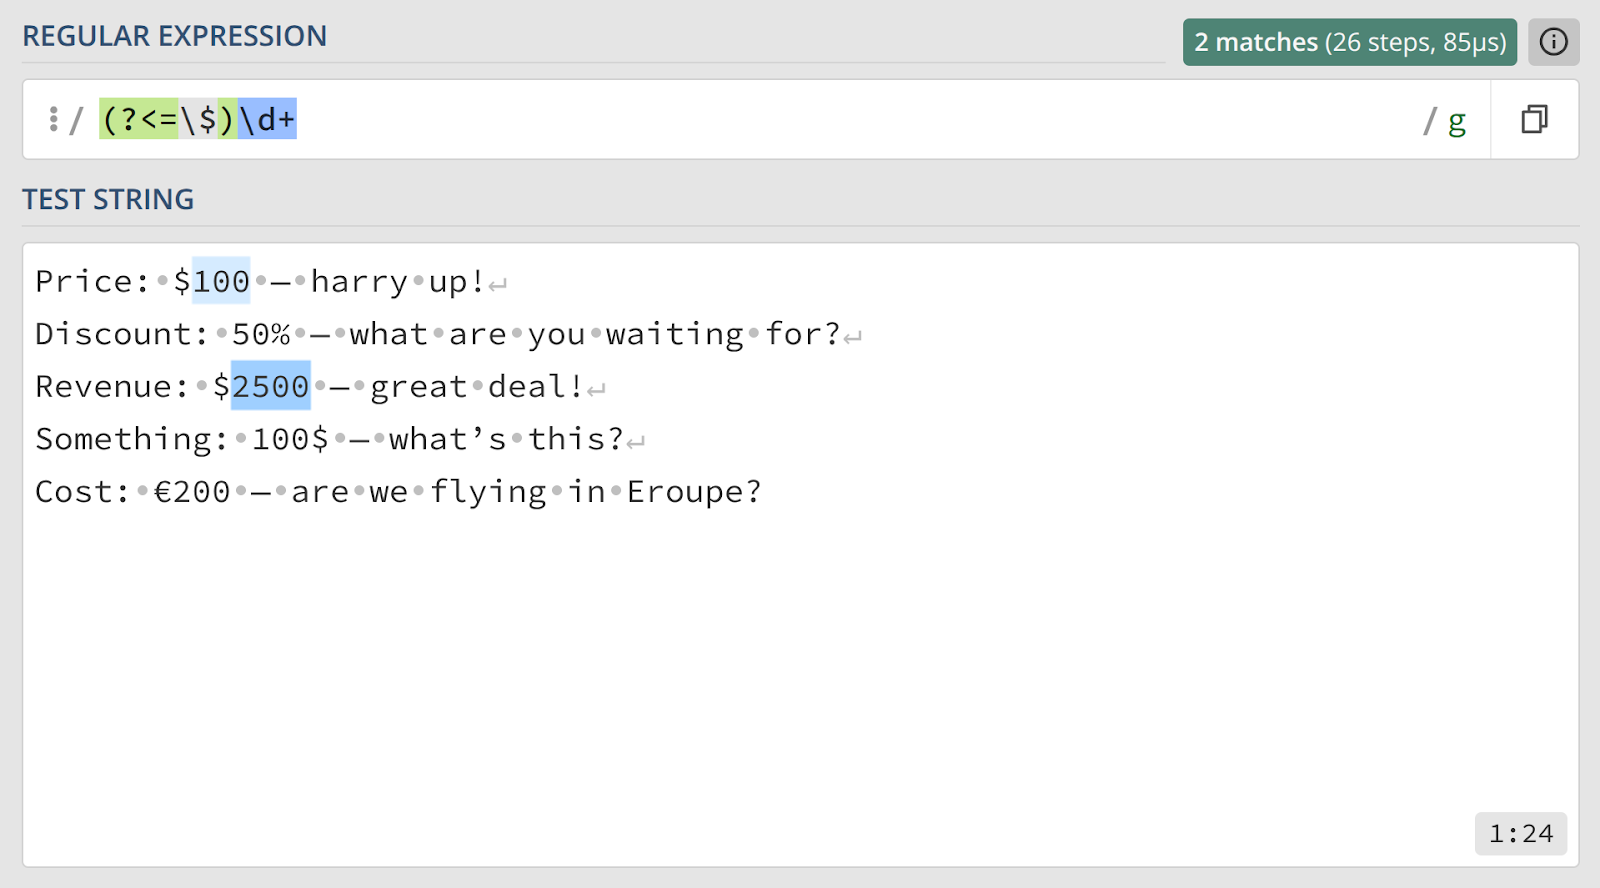Place cursor on '€200' in the test string
1600x888 pixels.
tap(192, 491)
